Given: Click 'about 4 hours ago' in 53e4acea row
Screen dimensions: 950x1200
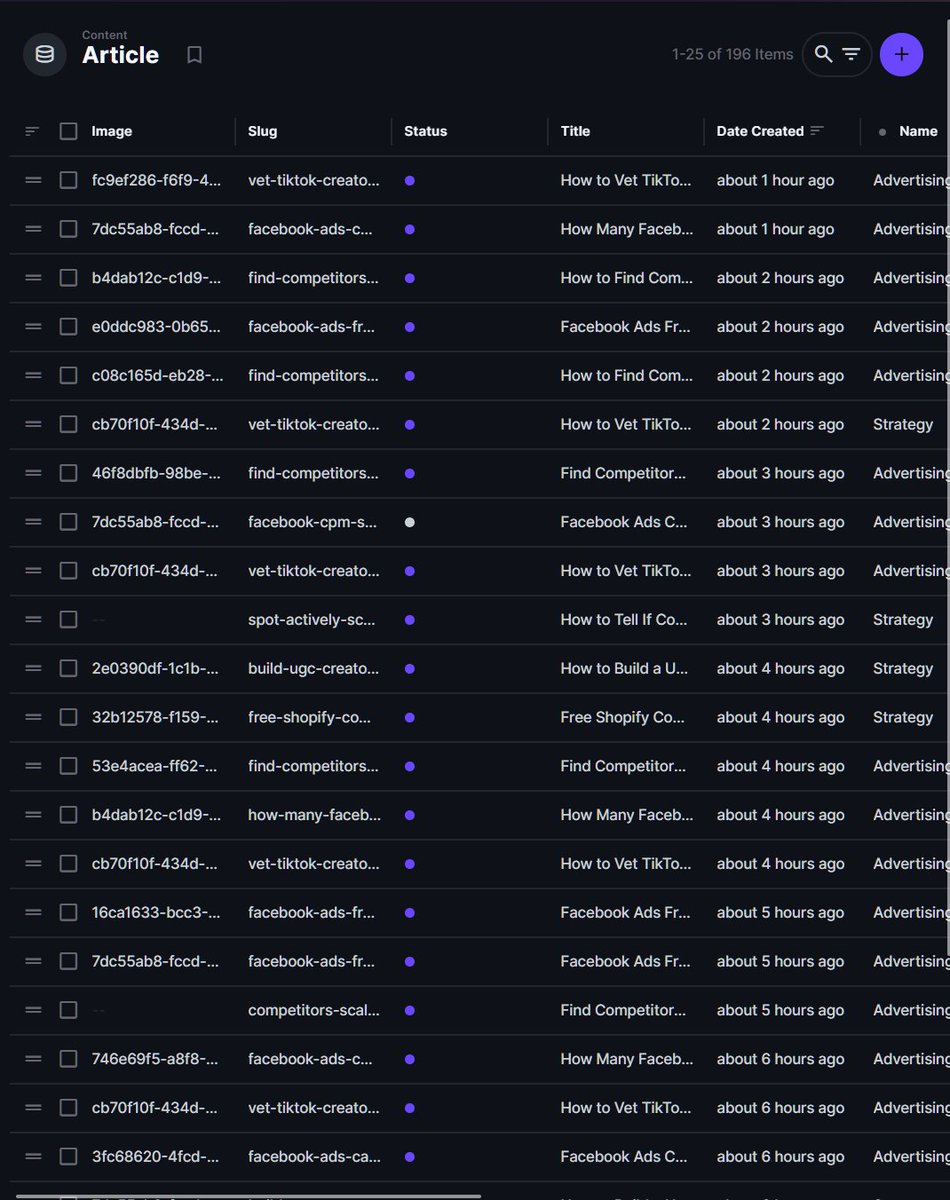Looking at the screenshot, I should (780, 766).
